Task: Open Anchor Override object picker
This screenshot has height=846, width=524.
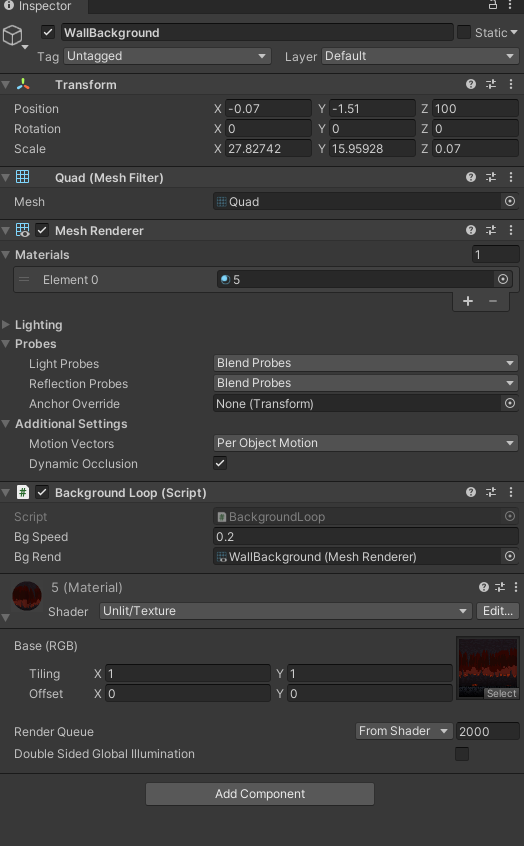Action: (509, 403)
